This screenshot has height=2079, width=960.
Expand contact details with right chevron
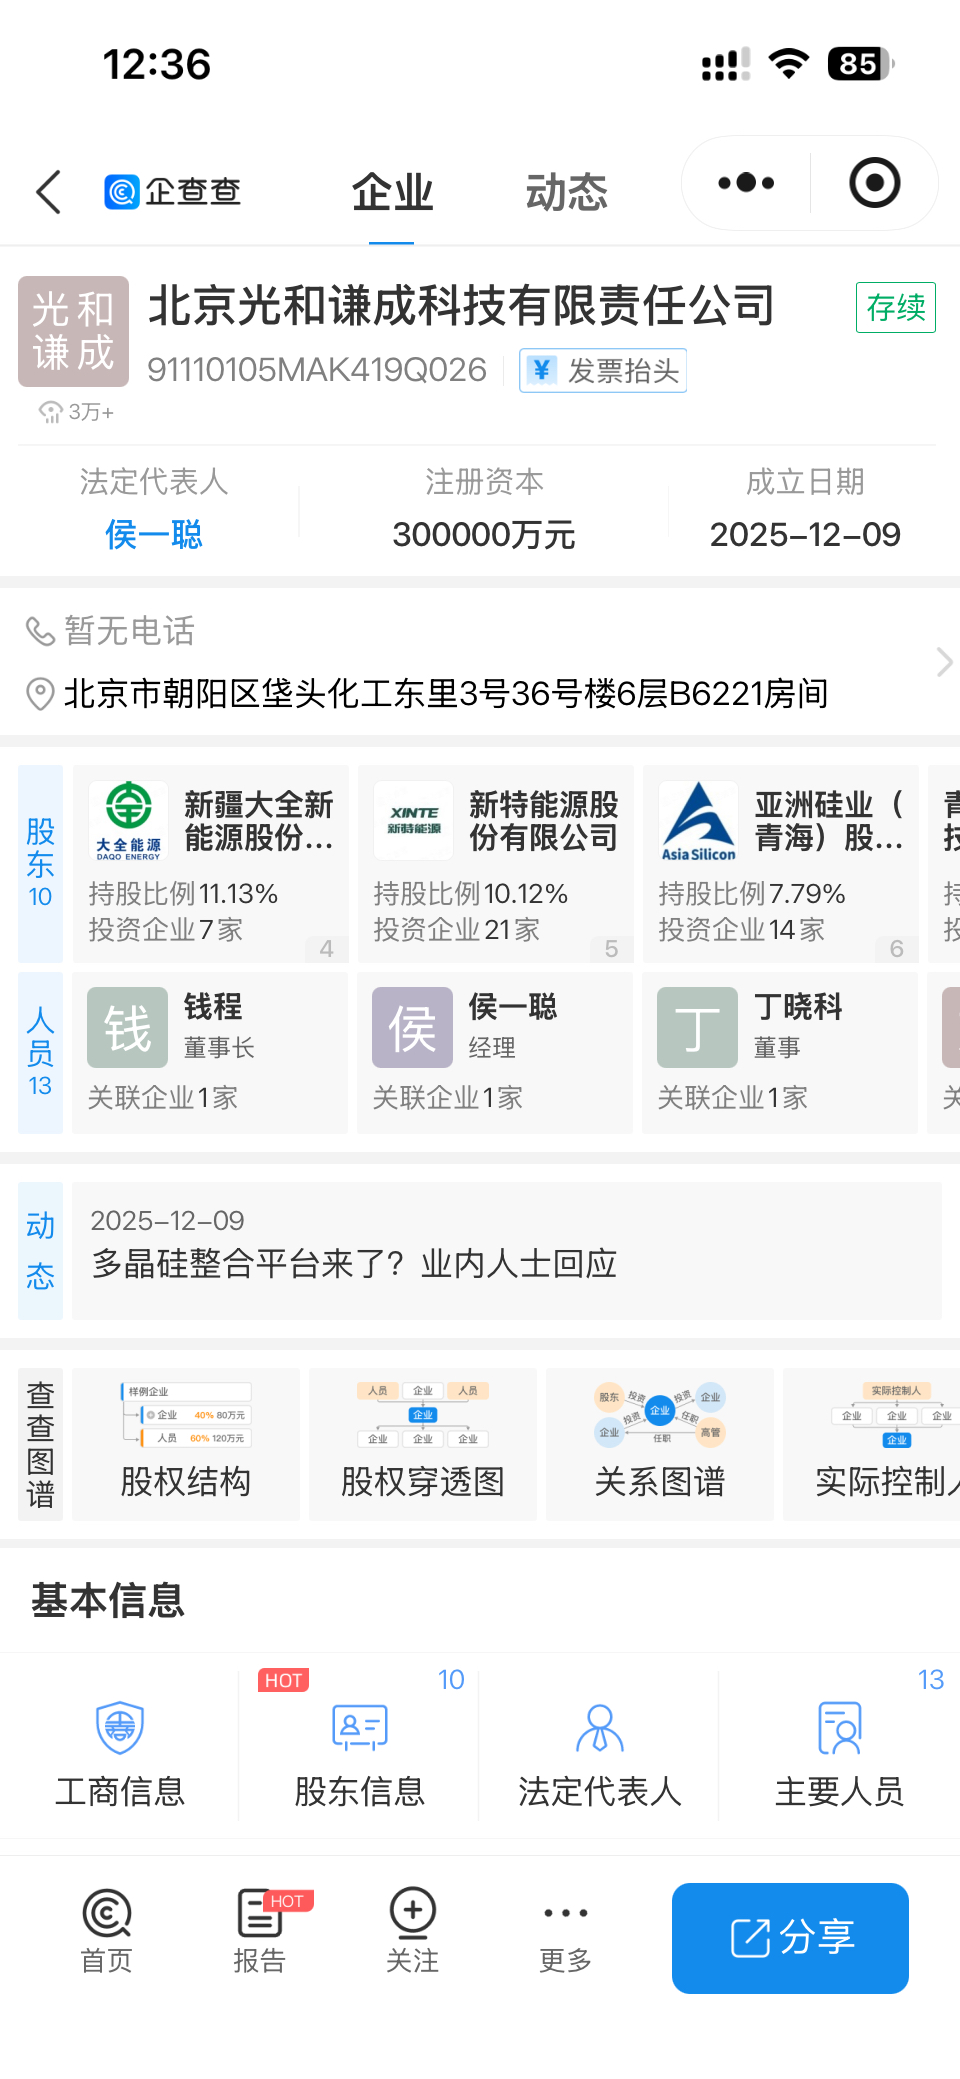click(x=944, y=662)
